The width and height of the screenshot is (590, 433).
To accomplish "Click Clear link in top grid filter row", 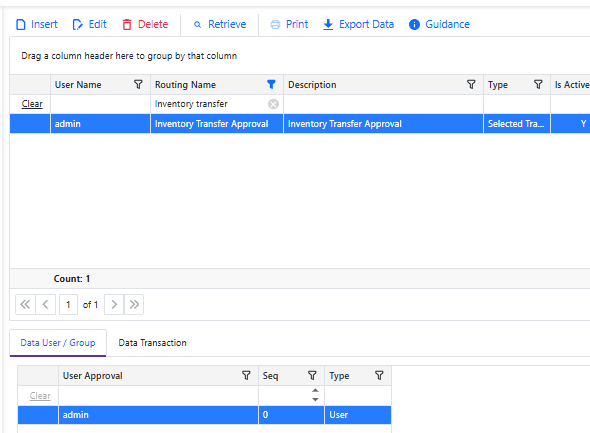I will pos(32,104).
